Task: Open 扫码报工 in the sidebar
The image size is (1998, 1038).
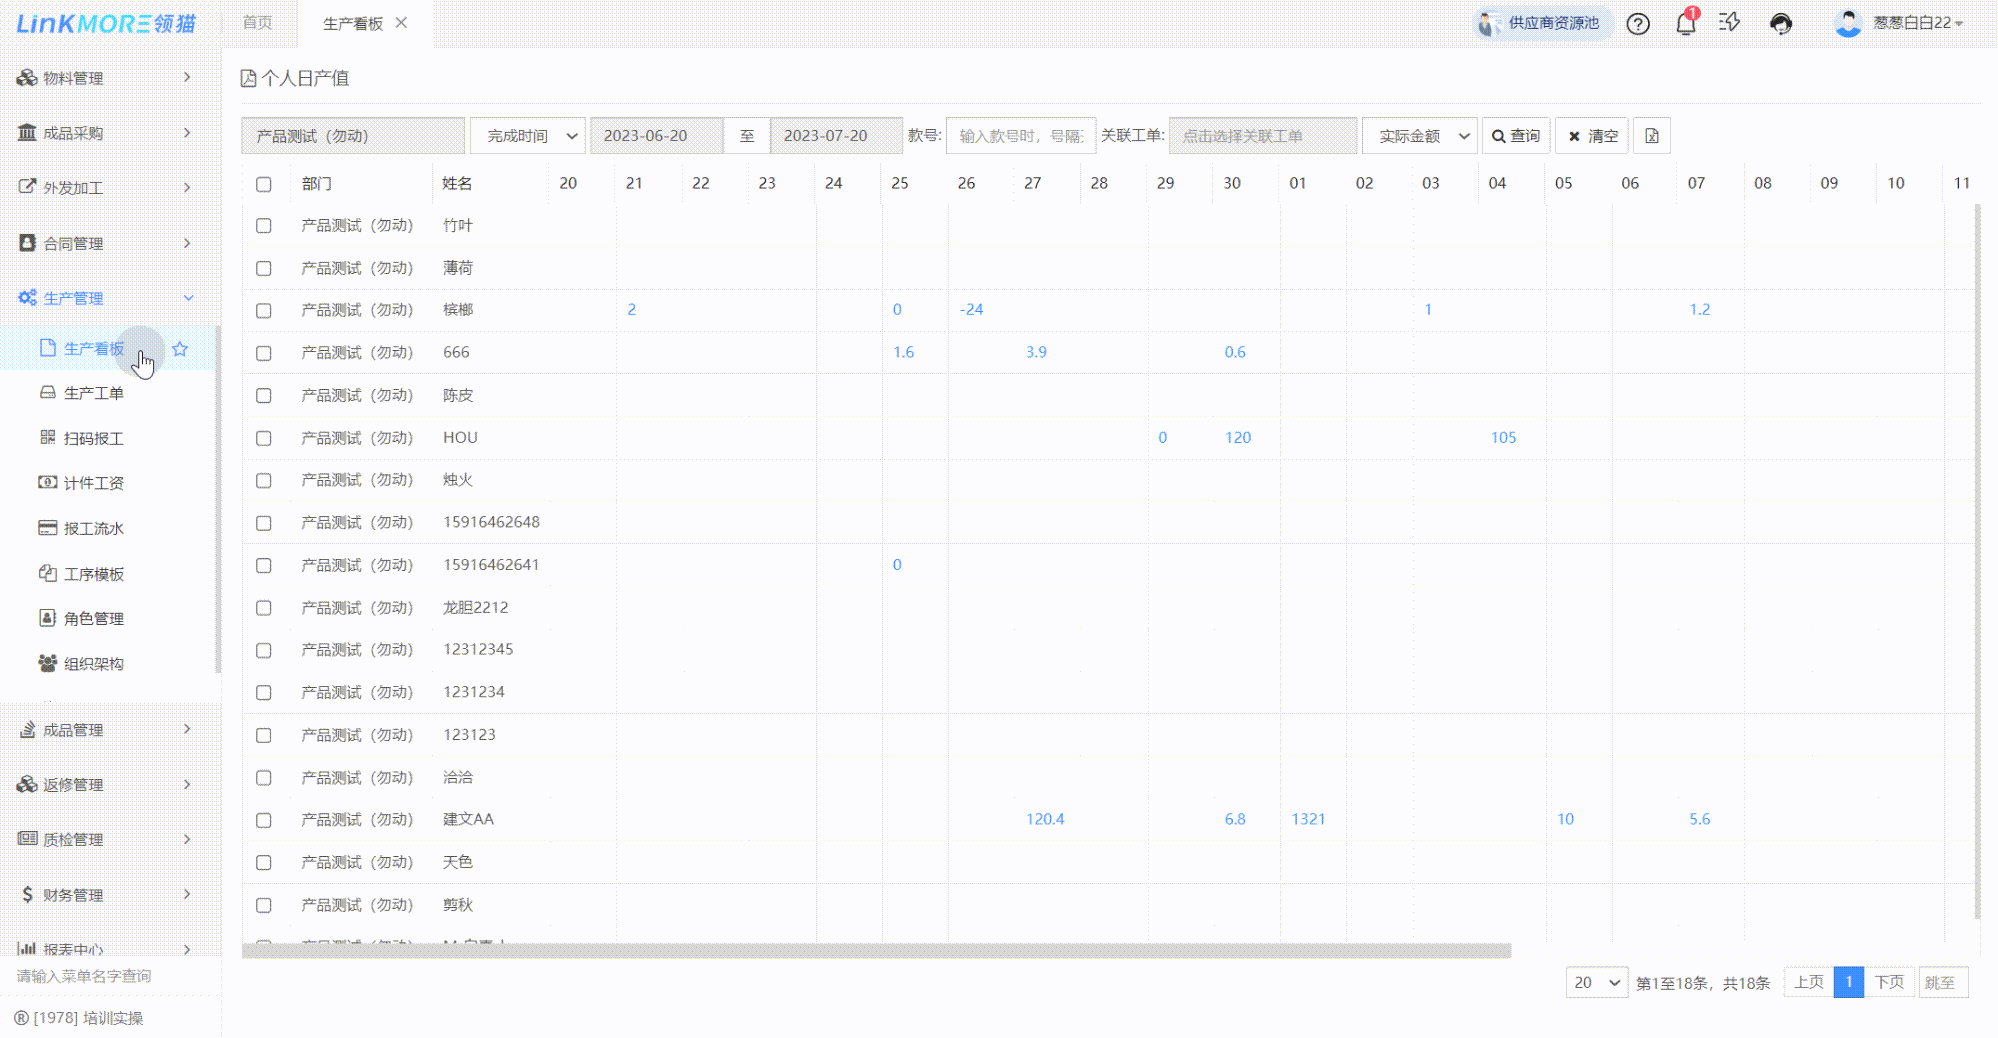Action: (x=93, y=438)
